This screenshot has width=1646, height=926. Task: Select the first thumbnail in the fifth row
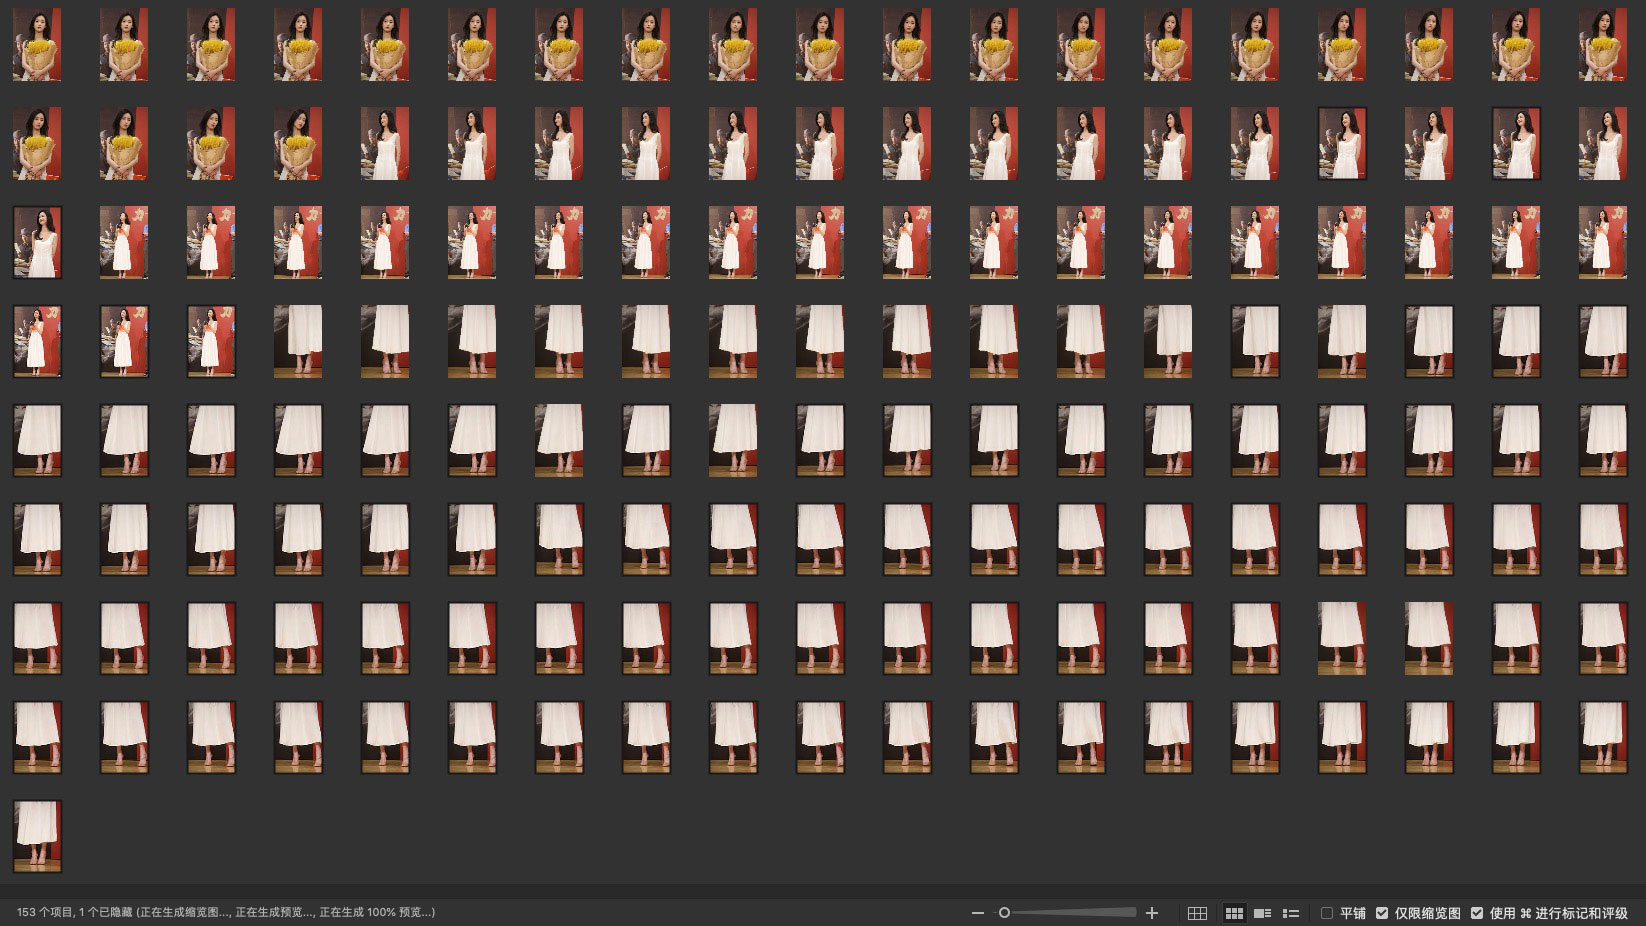(x=37, y=441)
